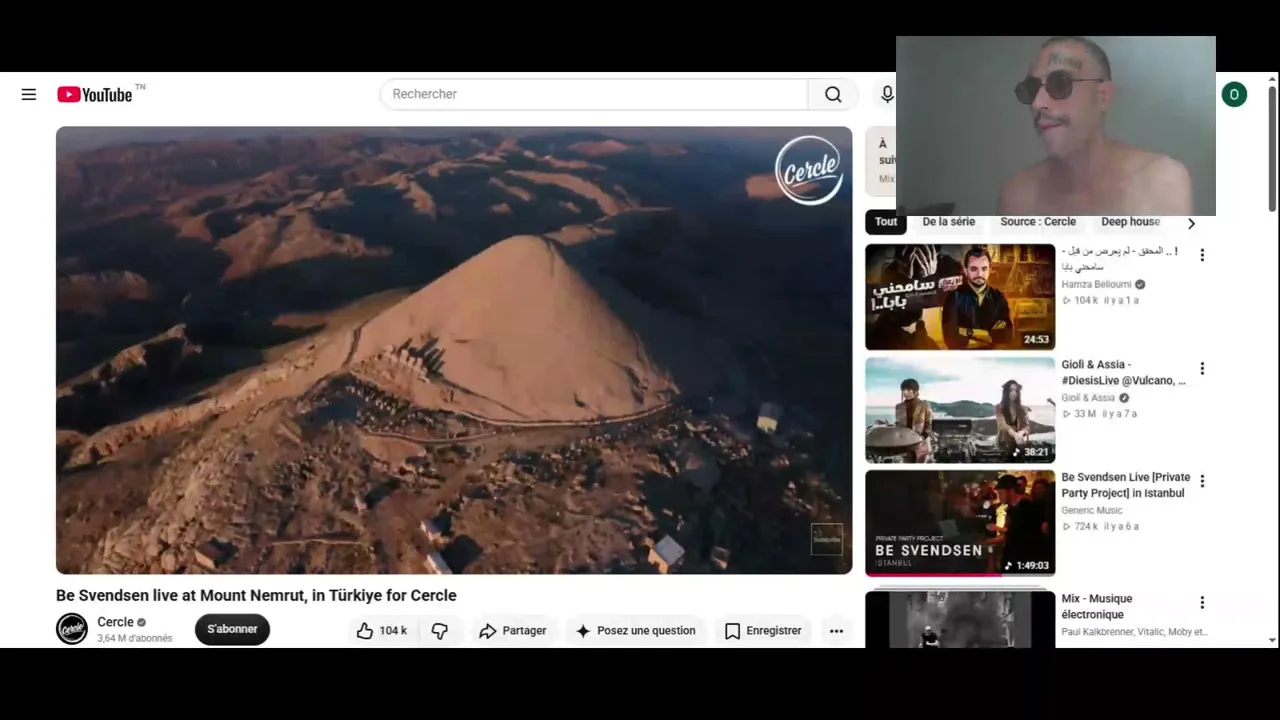
Task: Open the Be Svendsen Live [Private Party Project] title
Action: [1126, 485]
